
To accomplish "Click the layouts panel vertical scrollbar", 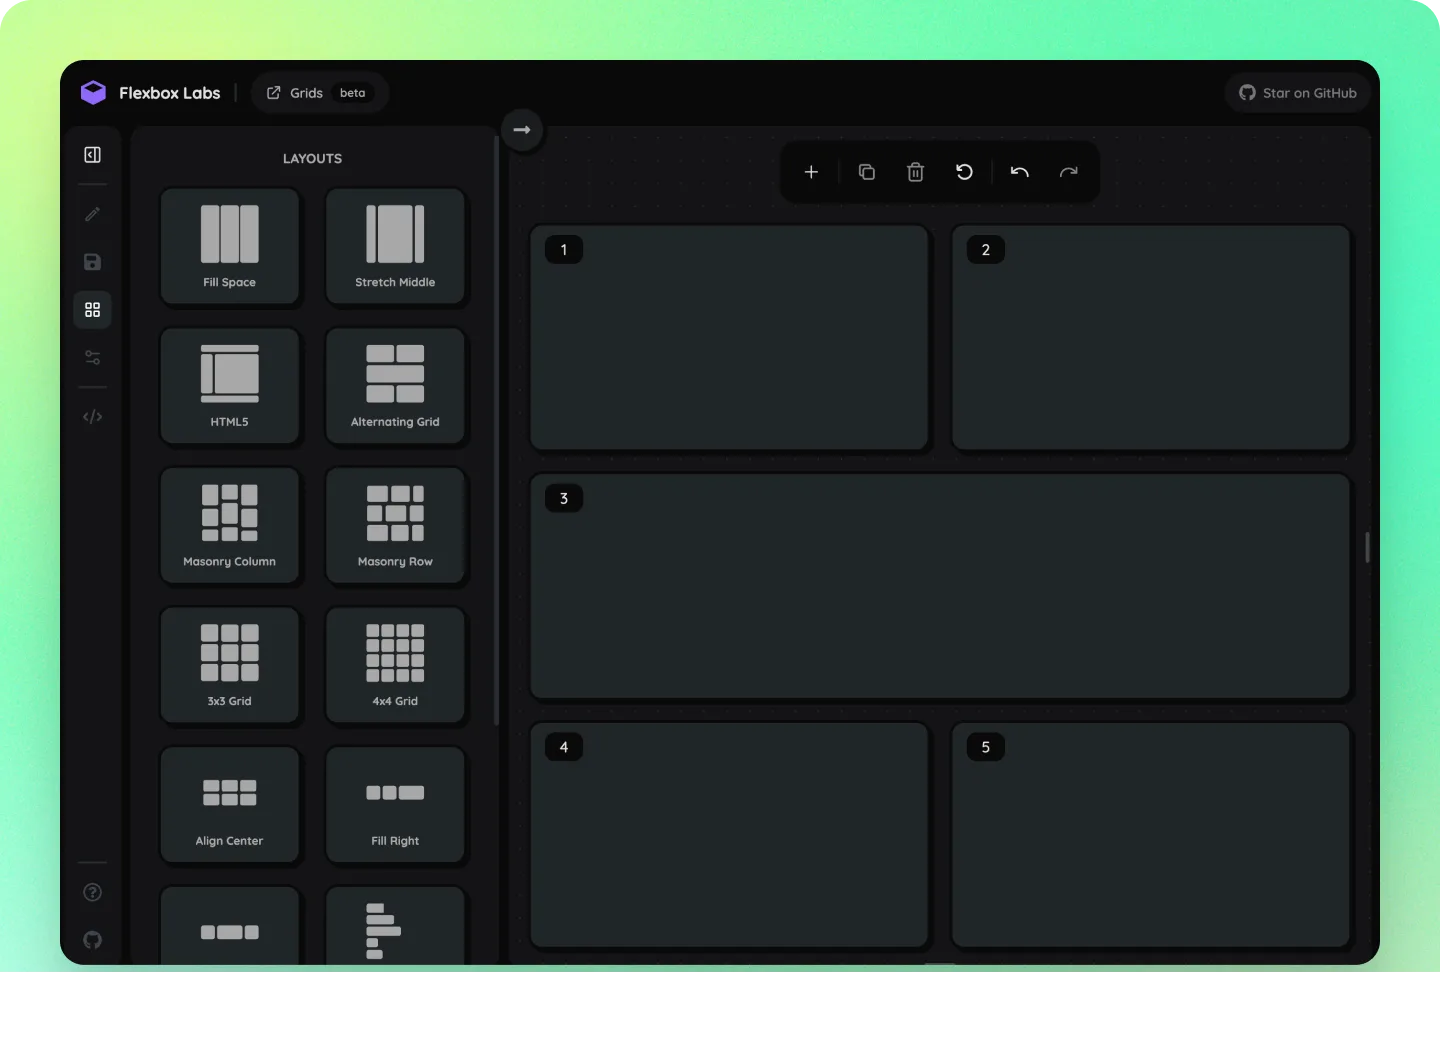I will coord(496,430).
